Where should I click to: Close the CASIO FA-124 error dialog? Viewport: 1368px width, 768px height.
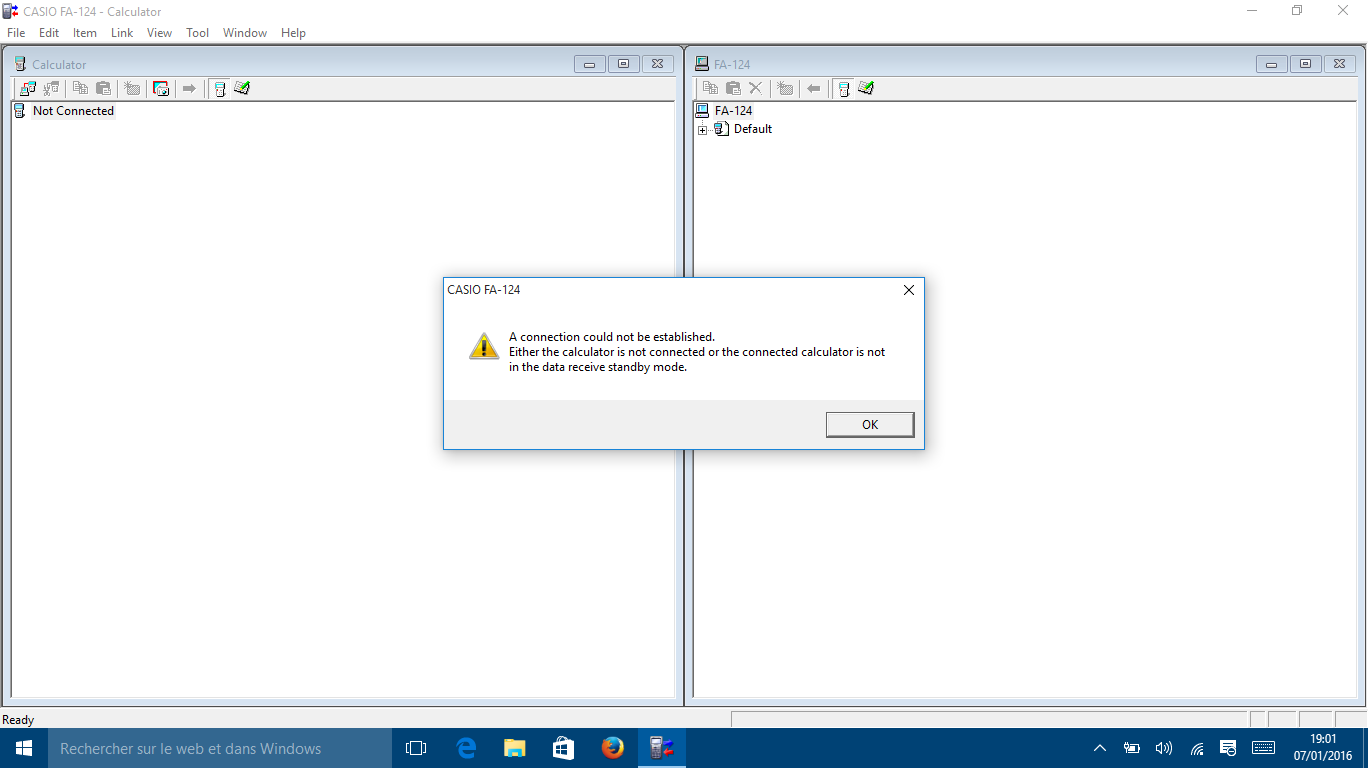click(908, 290)
